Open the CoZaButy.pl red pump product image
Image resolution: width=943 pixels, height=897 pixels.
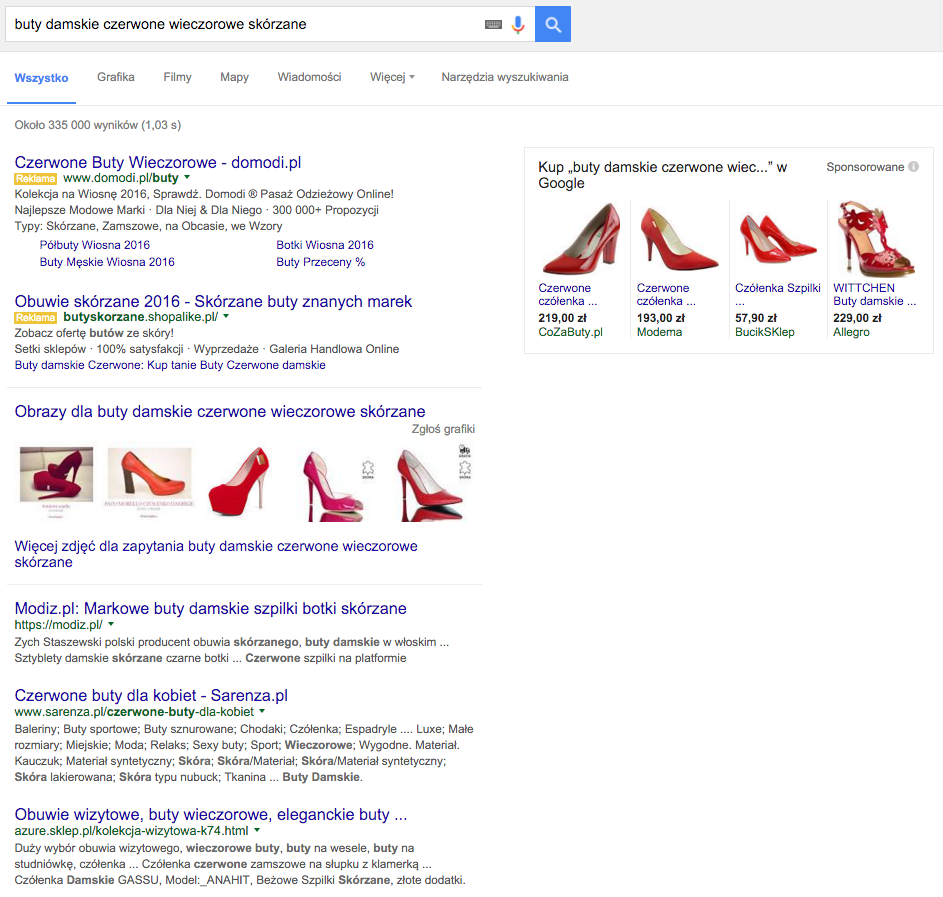[x=580, y=239]
